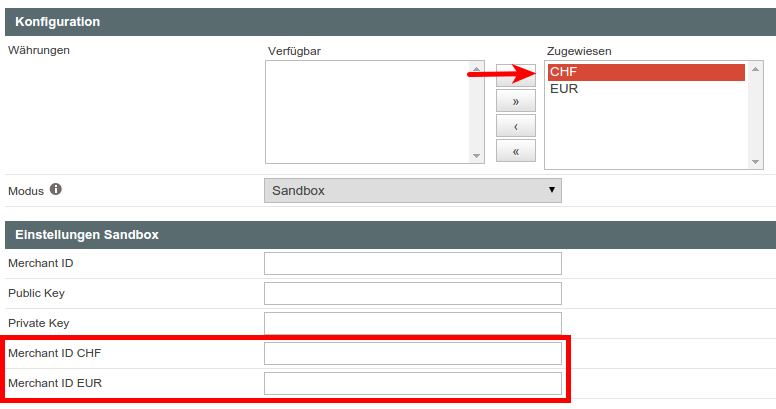This screenshot has height=409, width=776.
Task: Click the « move-all-left button
Action: pyautogui.click(x=516, y=151)
